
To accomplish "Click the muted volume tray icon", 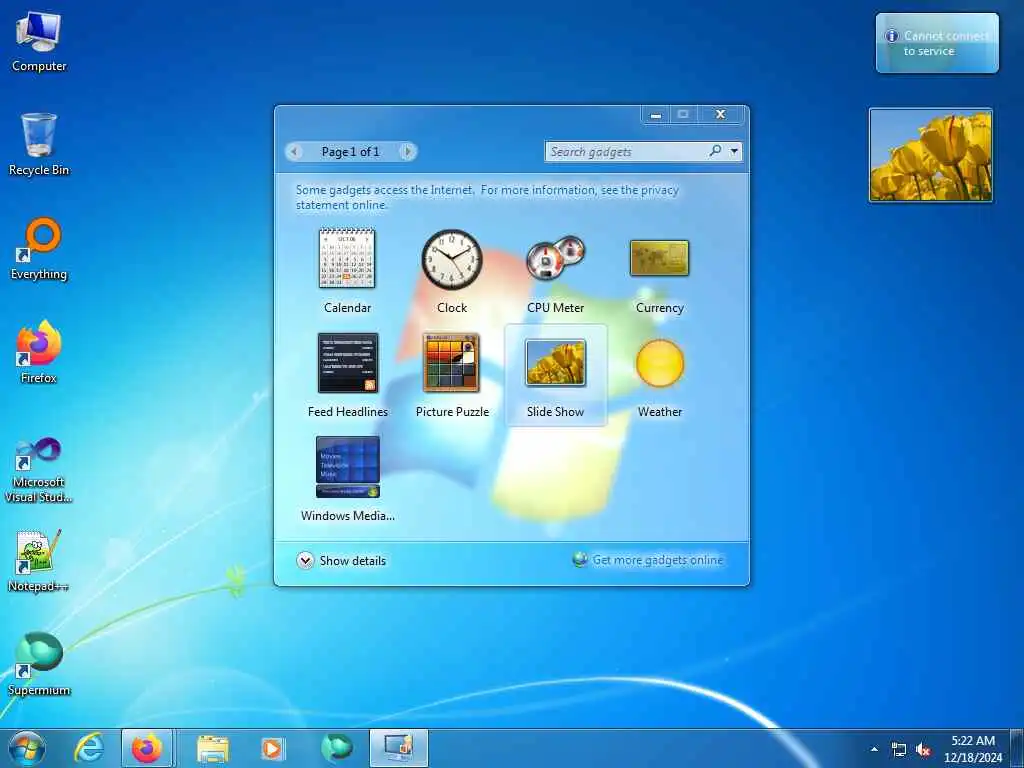I will [923, 750].
